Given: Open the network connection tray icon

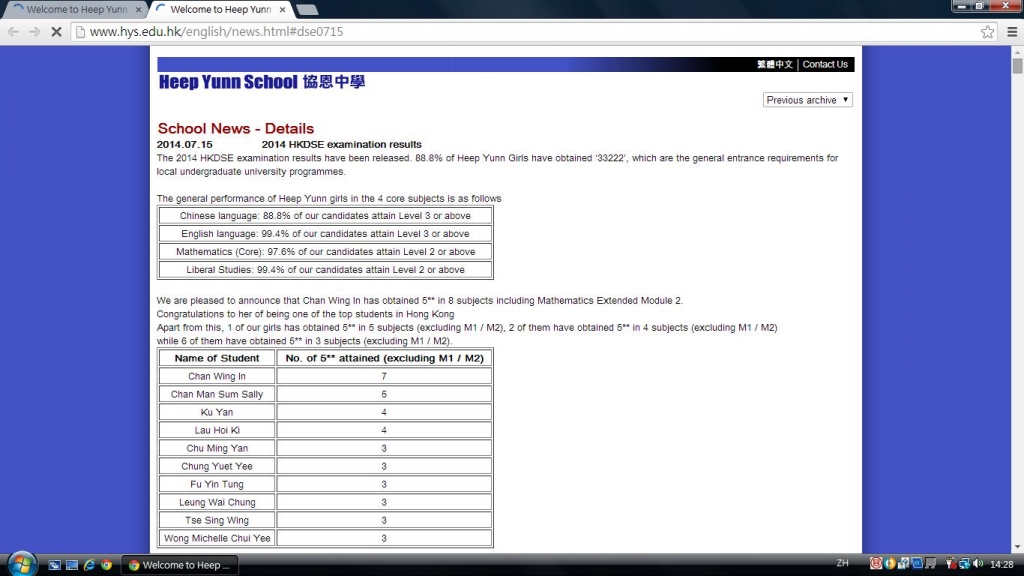Looking at the screenshot, I should [x=963, y=564].
